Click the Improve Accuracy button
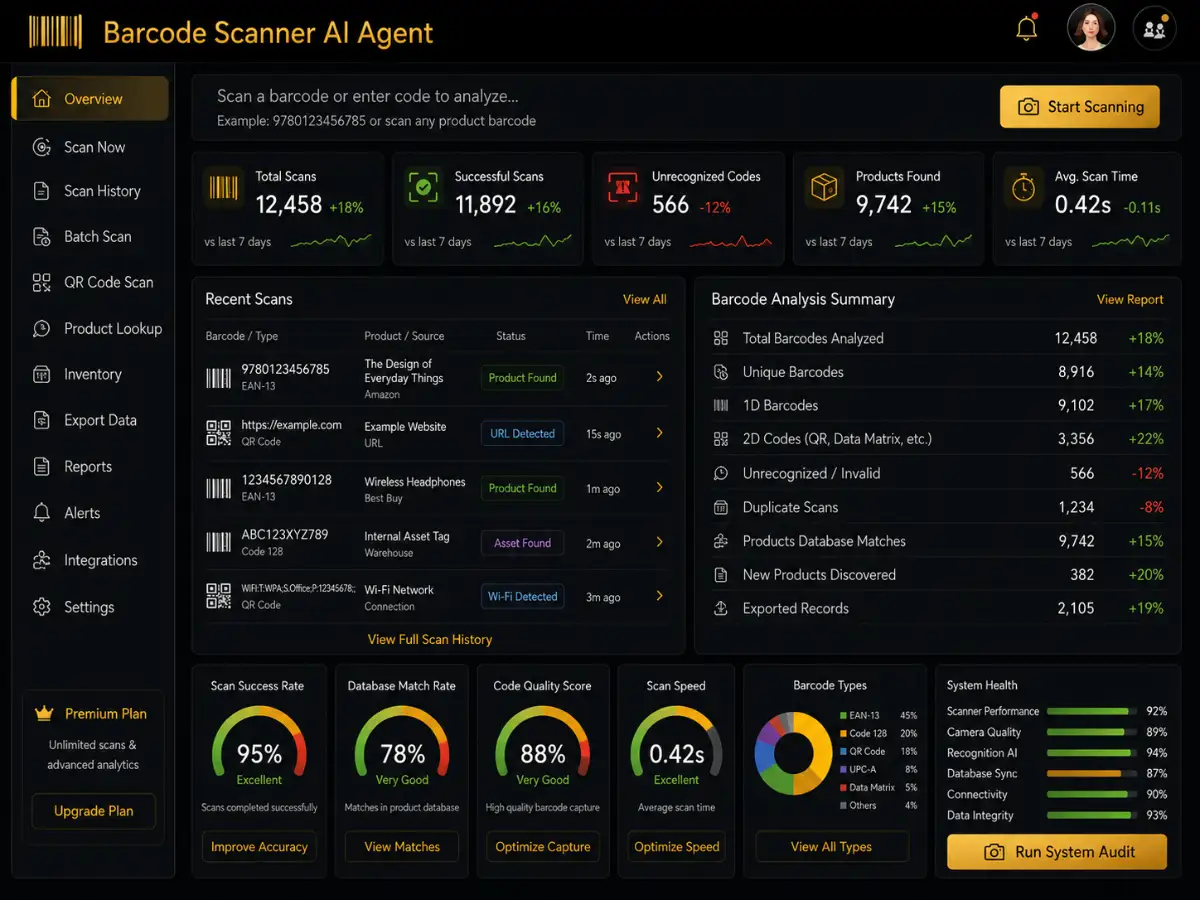1200x900 pixels. (259, 846)
